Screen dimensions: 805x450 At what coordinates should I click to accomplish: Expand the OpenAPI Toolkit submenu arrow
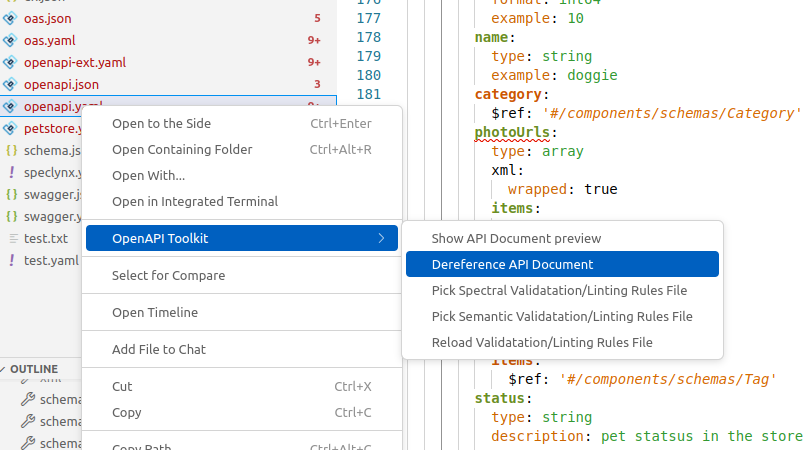point(380,238)
